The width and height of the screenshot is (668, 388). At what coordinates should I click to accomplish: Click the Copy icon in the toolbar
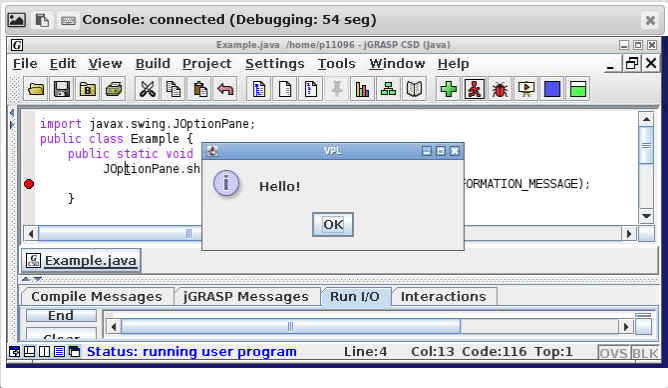[x=173, y=89]
